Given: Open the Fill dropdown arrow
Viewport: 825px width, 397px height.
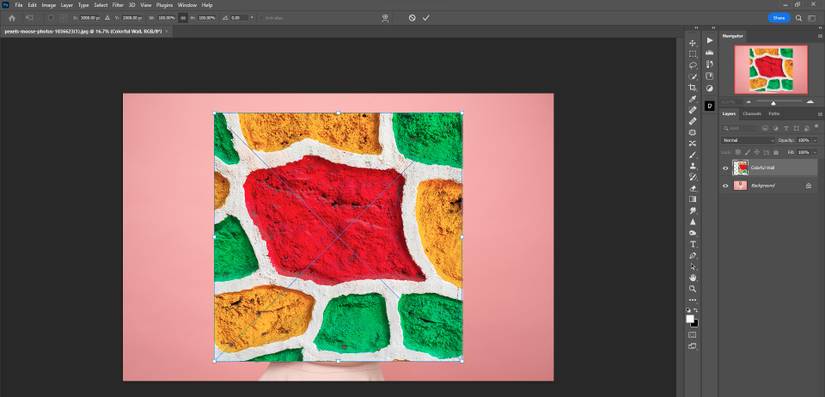Looking at the screenshot, I should [x=815, y=152].
